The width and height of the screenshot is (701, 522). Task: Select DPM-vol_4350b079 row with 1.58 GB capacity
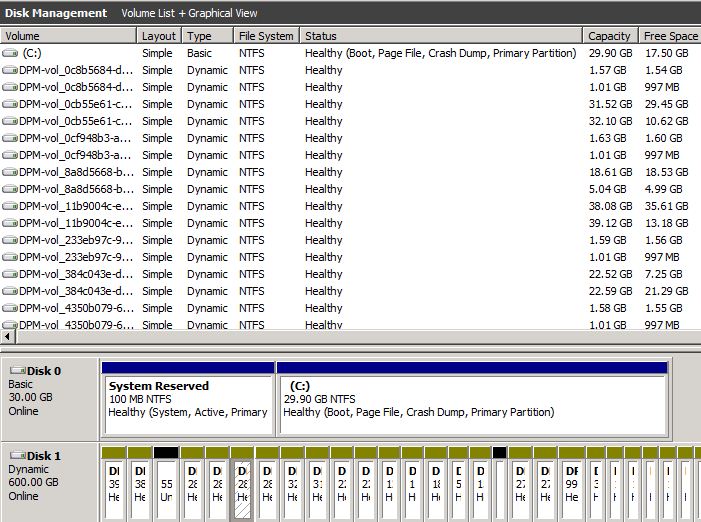click(350, 308)
